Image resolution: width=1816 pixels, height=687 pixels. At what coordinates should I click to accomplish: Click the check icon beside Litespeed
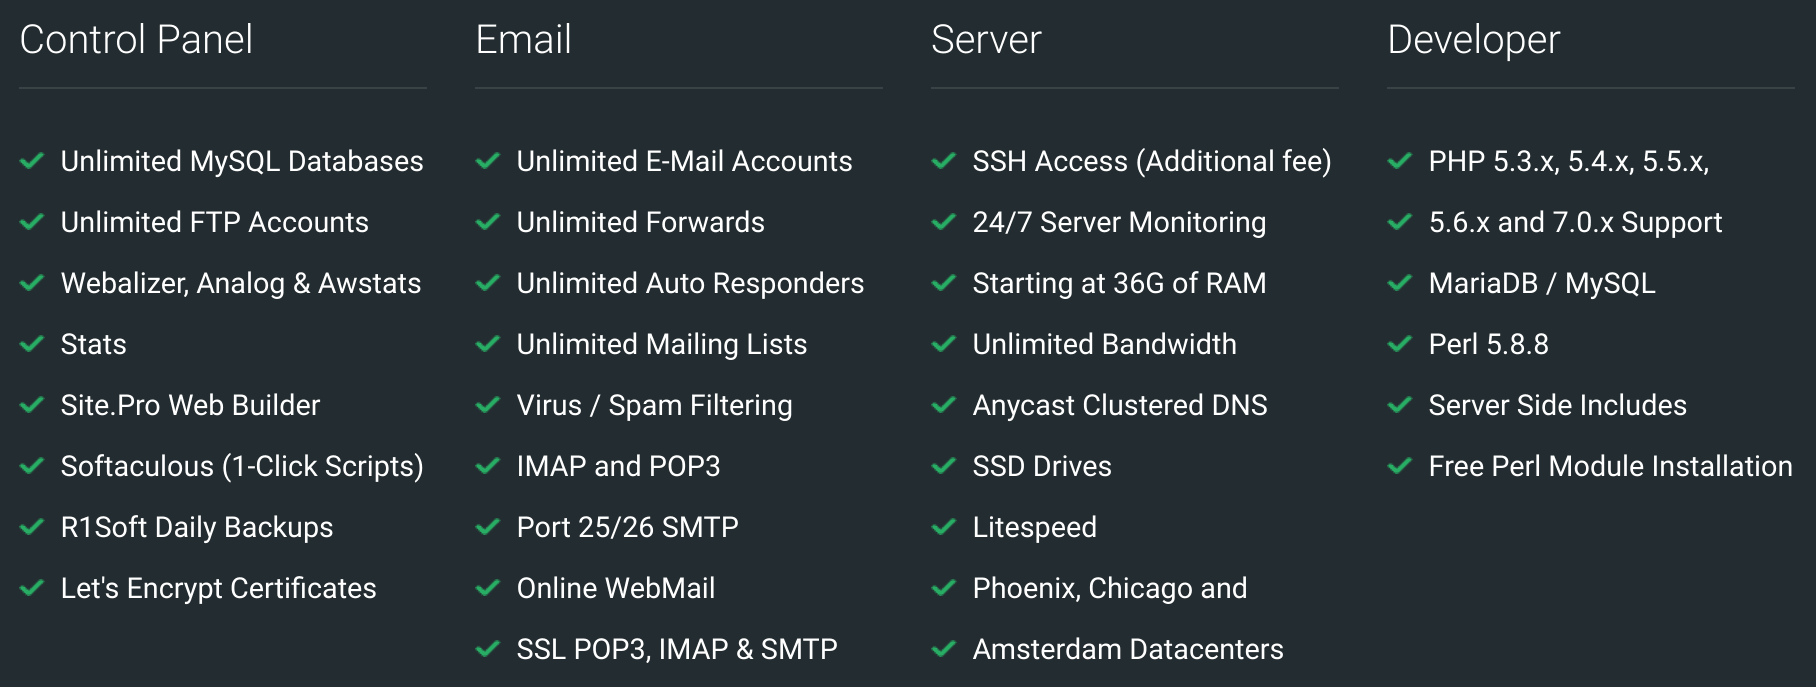[944, 527]
